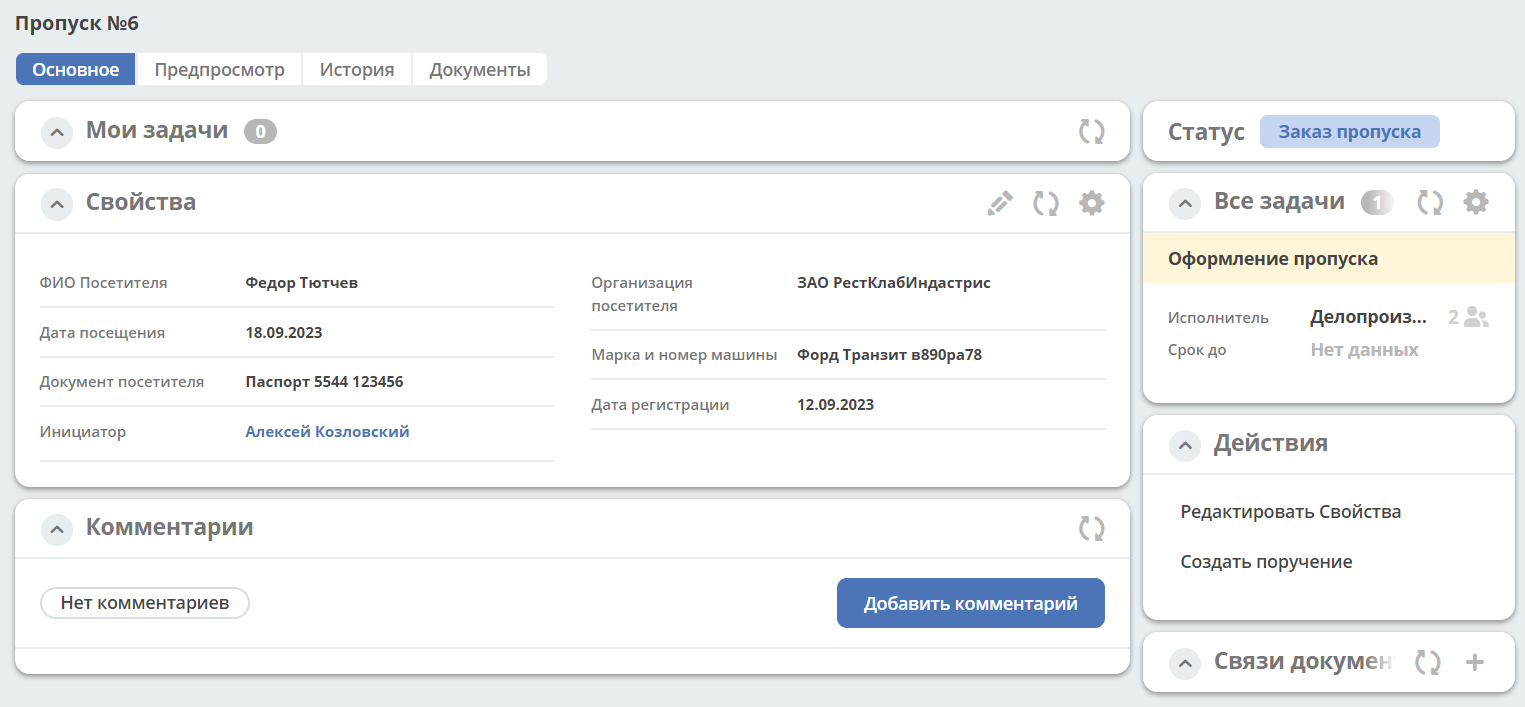Refresh the Связи документа panel
This screenshot has height=707, width=1525.
click(x=1428, y=662)
